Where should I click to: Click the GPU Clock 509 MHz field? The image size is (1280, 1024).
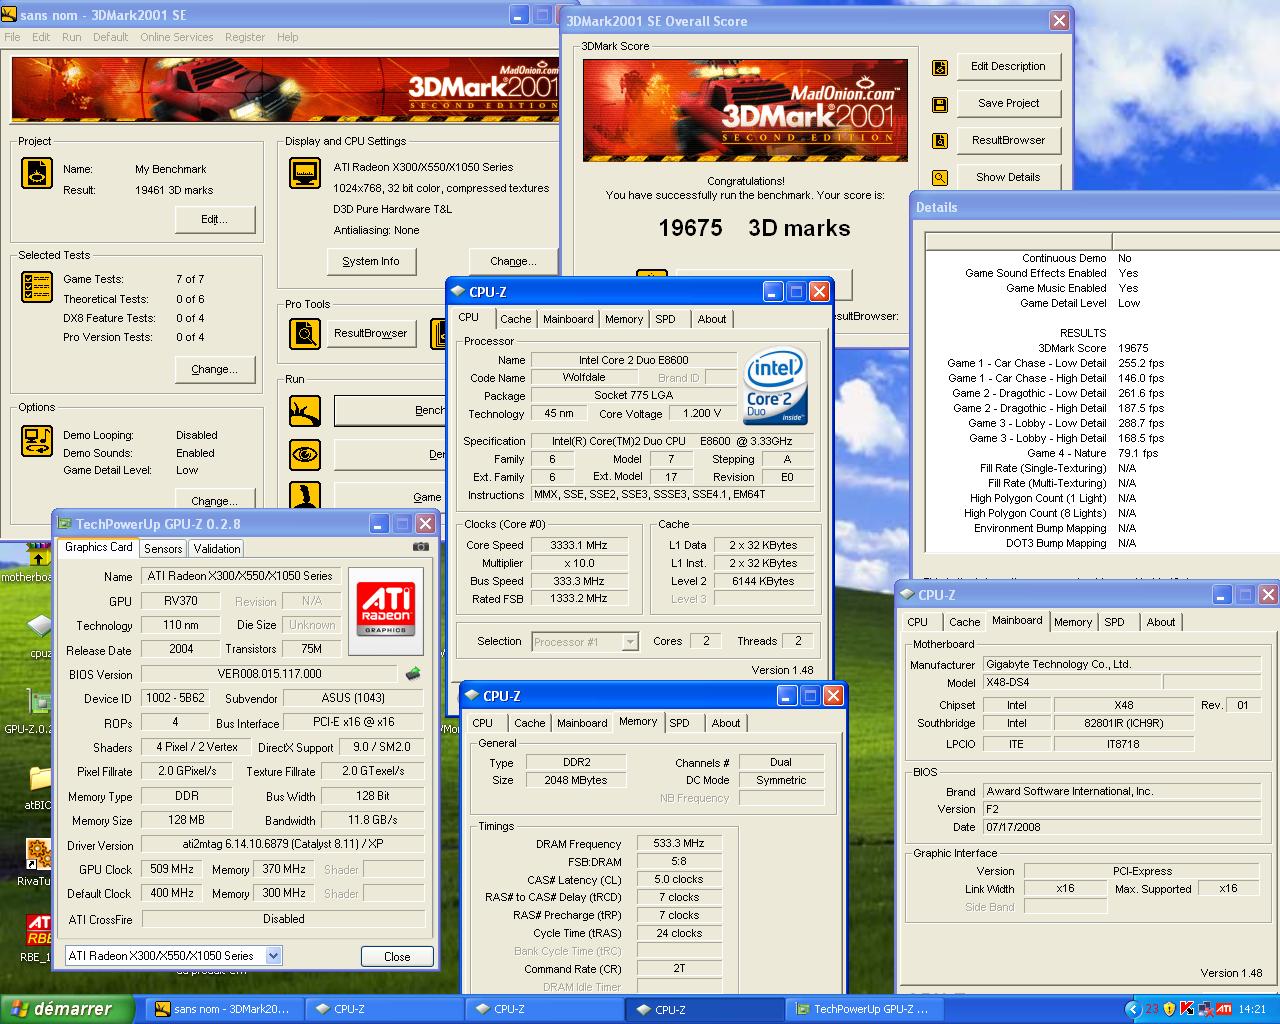point(172,869)
